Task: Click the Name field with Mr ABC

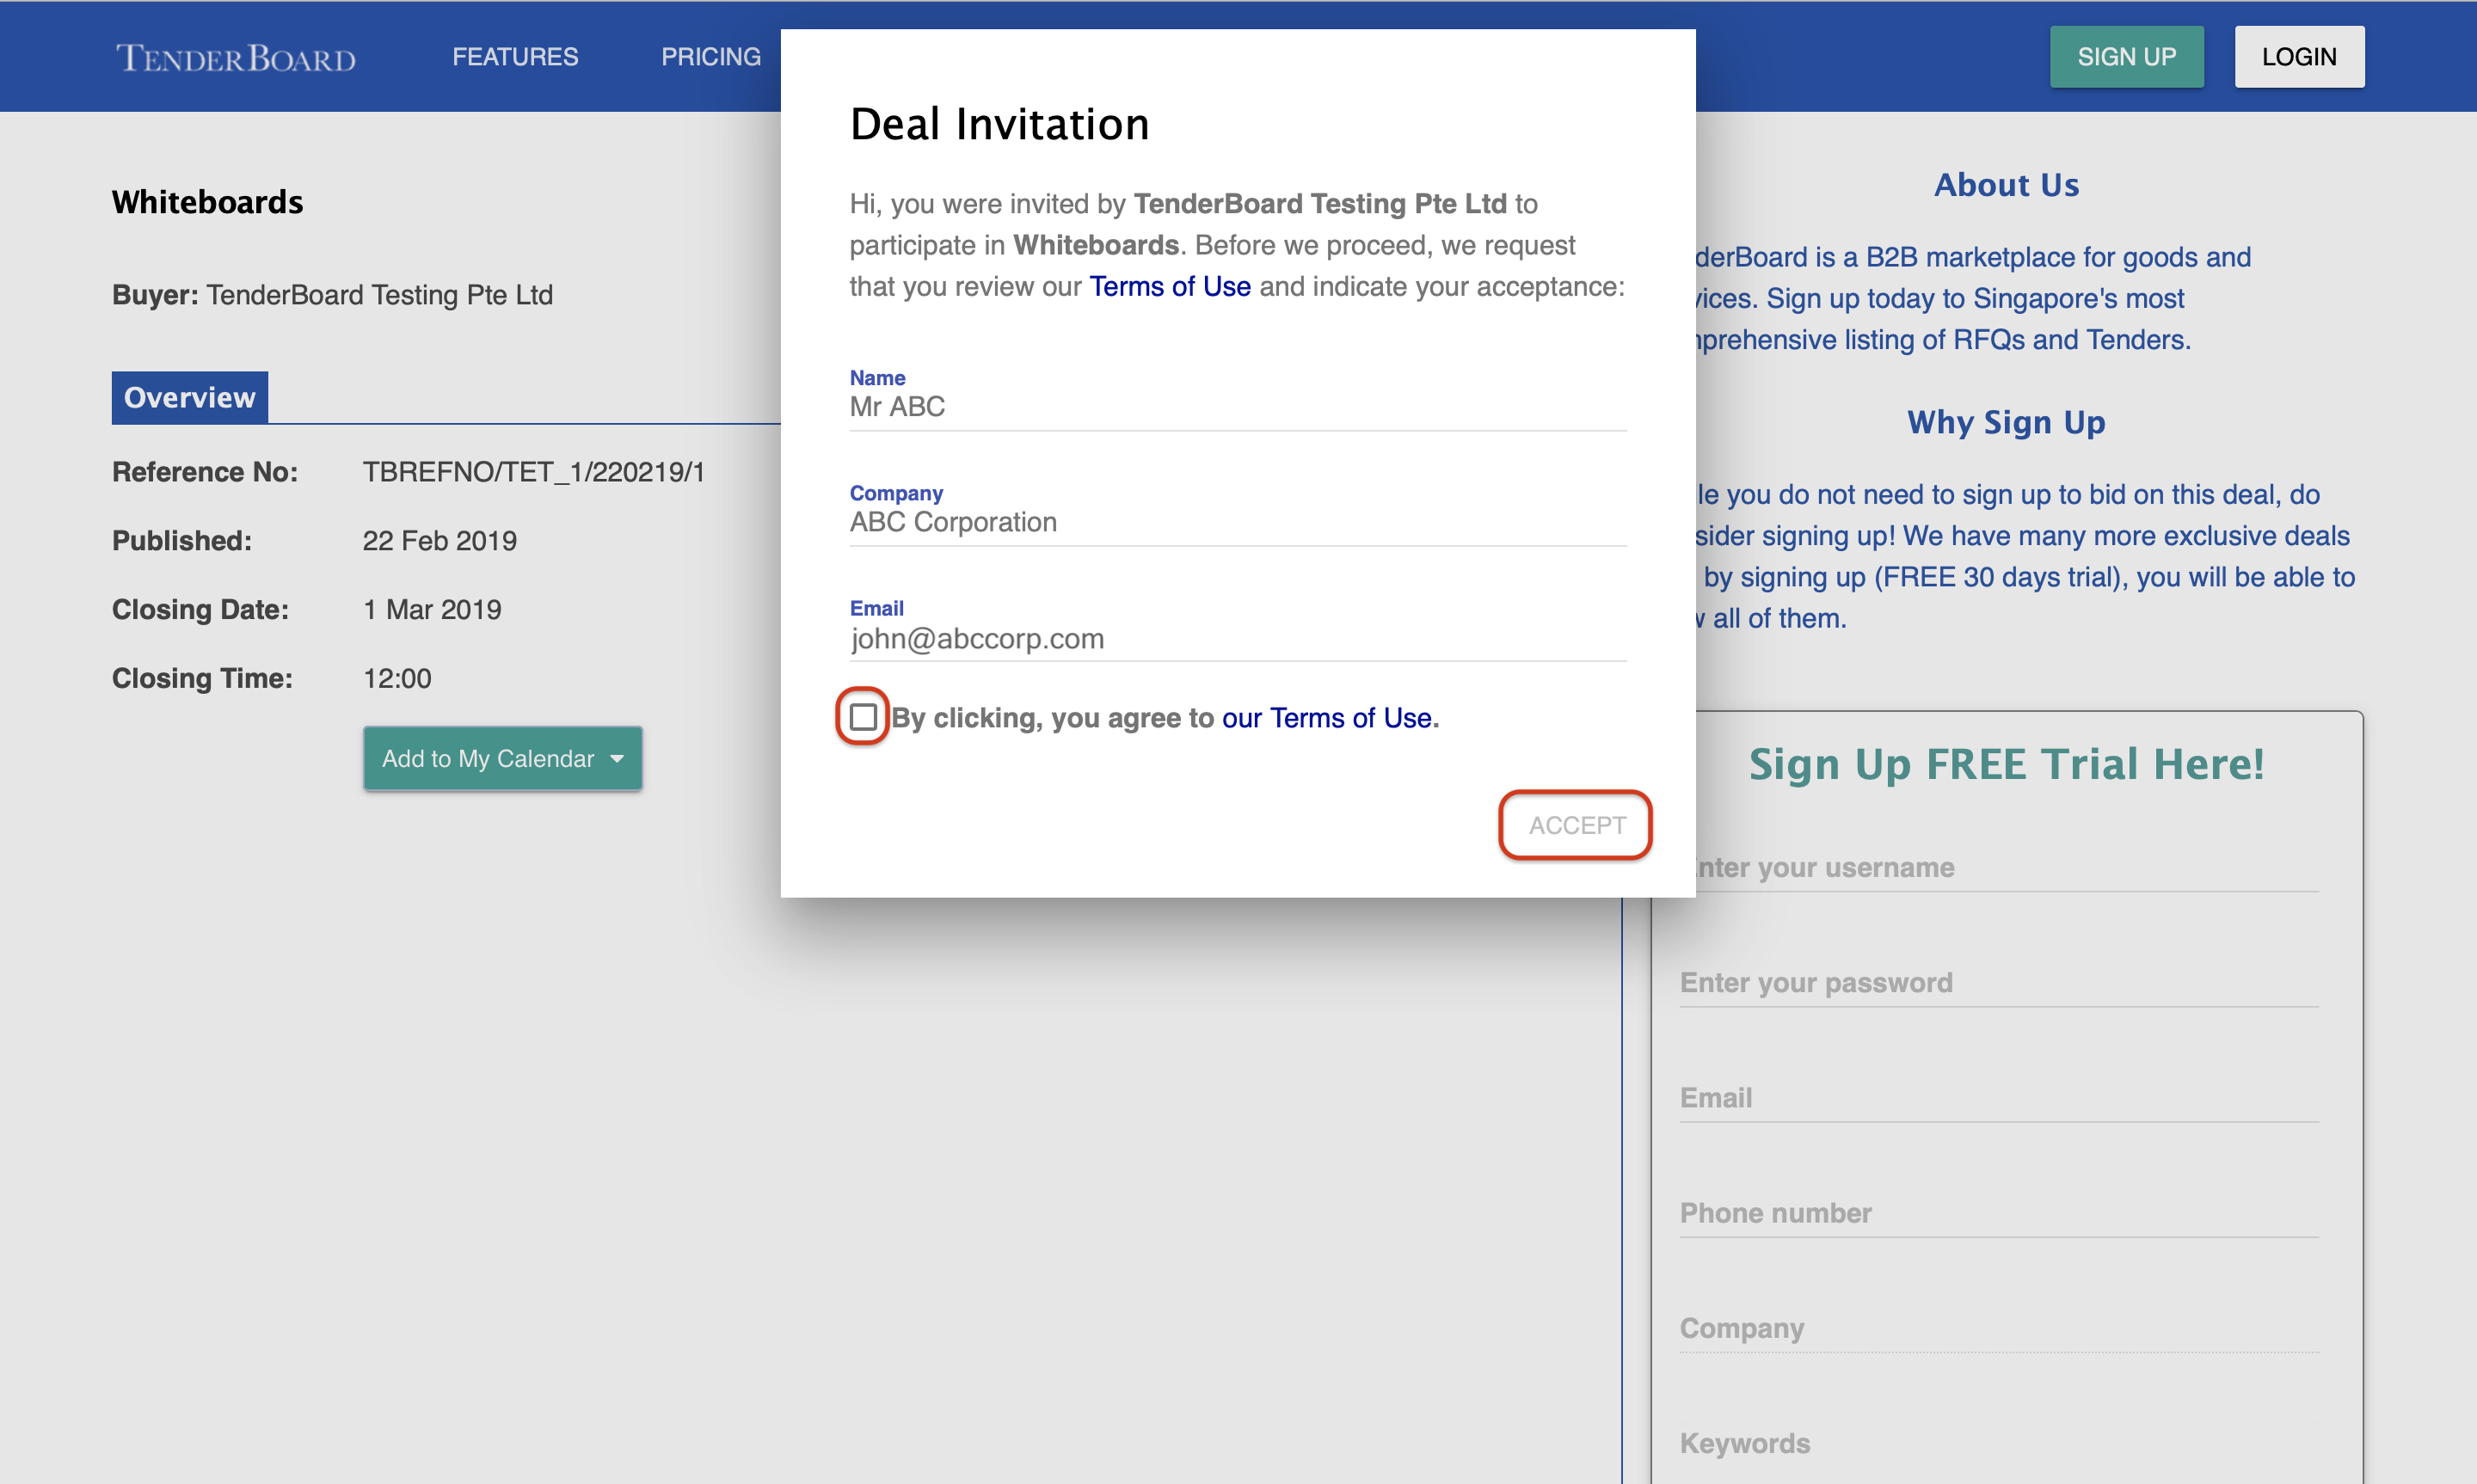Action: (1237, 407)
